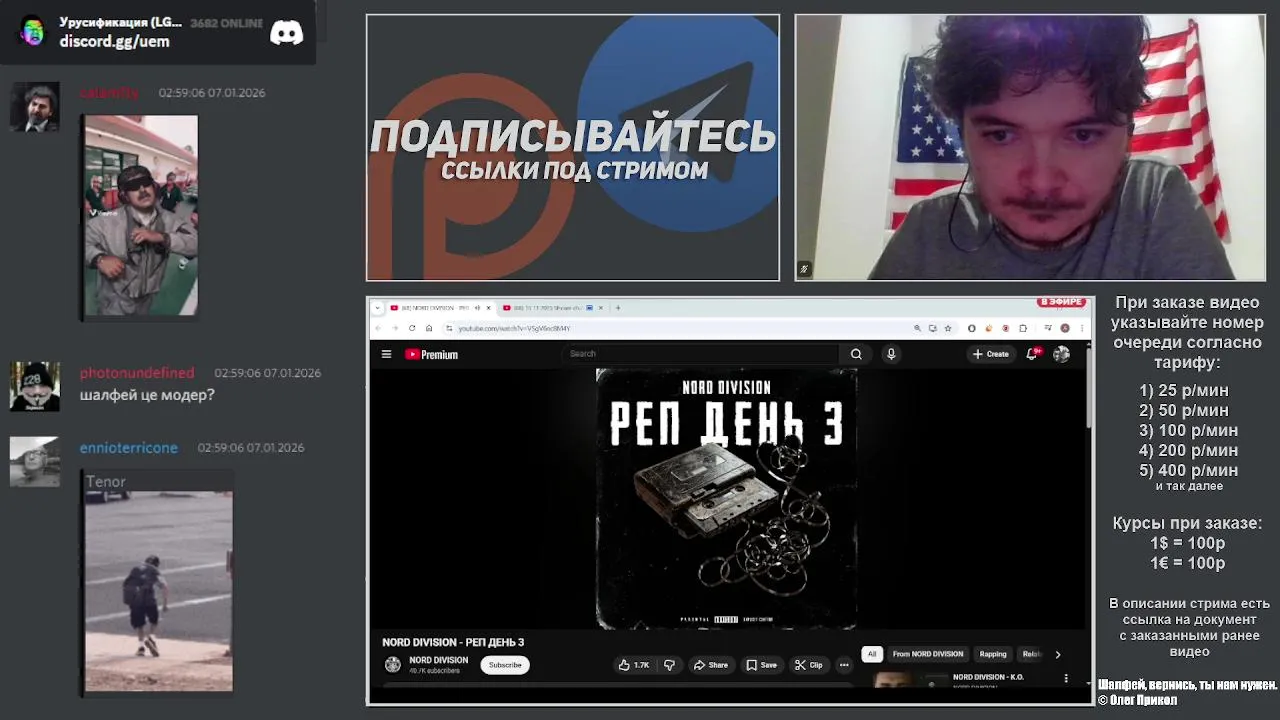Viewport: 1280px width, 720px height.
Task: Like the video with thumbs-up 1.7K
Action: click(x=634, y=665)
